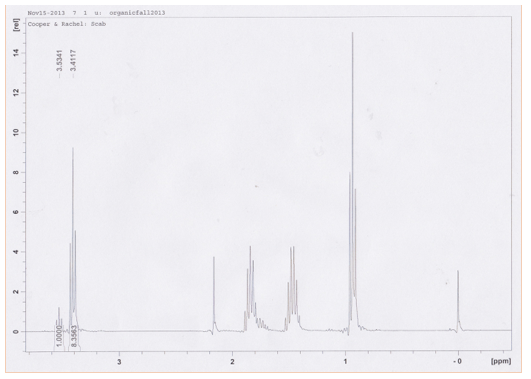The image size is (531, 379).
Task: Select the integral value 8.3563
Action: coord(75,336)
